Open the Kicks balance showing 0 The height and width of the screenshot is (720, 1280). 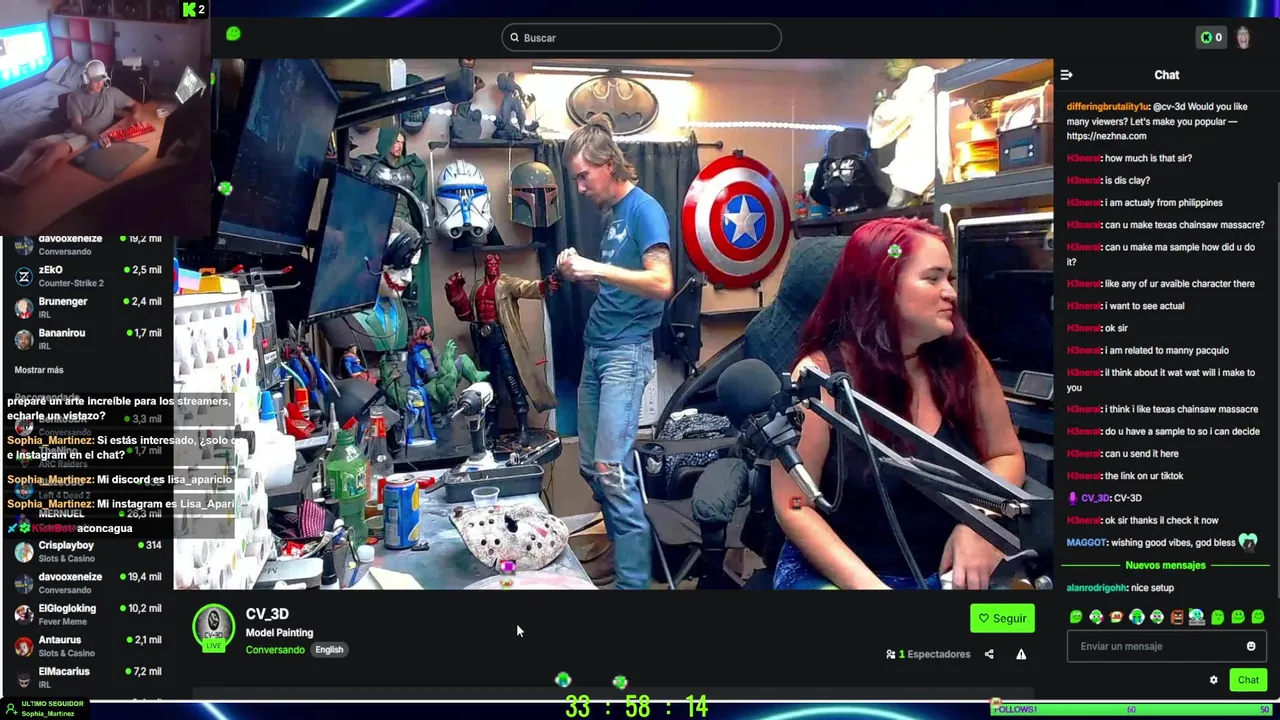(1212, 38)
